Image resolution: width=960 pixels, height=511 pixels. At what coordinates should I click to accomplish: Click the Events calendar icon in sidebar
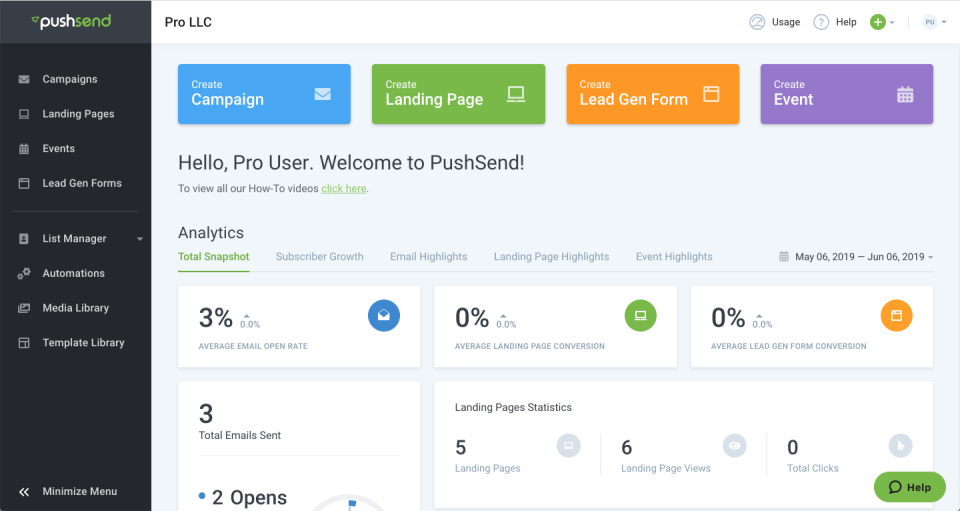pos(24,149)
